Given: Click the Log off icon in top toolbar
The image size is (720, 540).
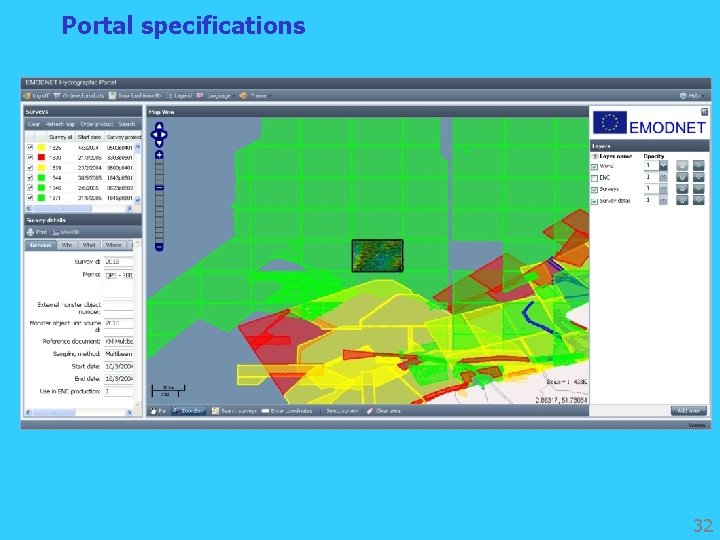Looking at the screenshot, I should 27,96.
